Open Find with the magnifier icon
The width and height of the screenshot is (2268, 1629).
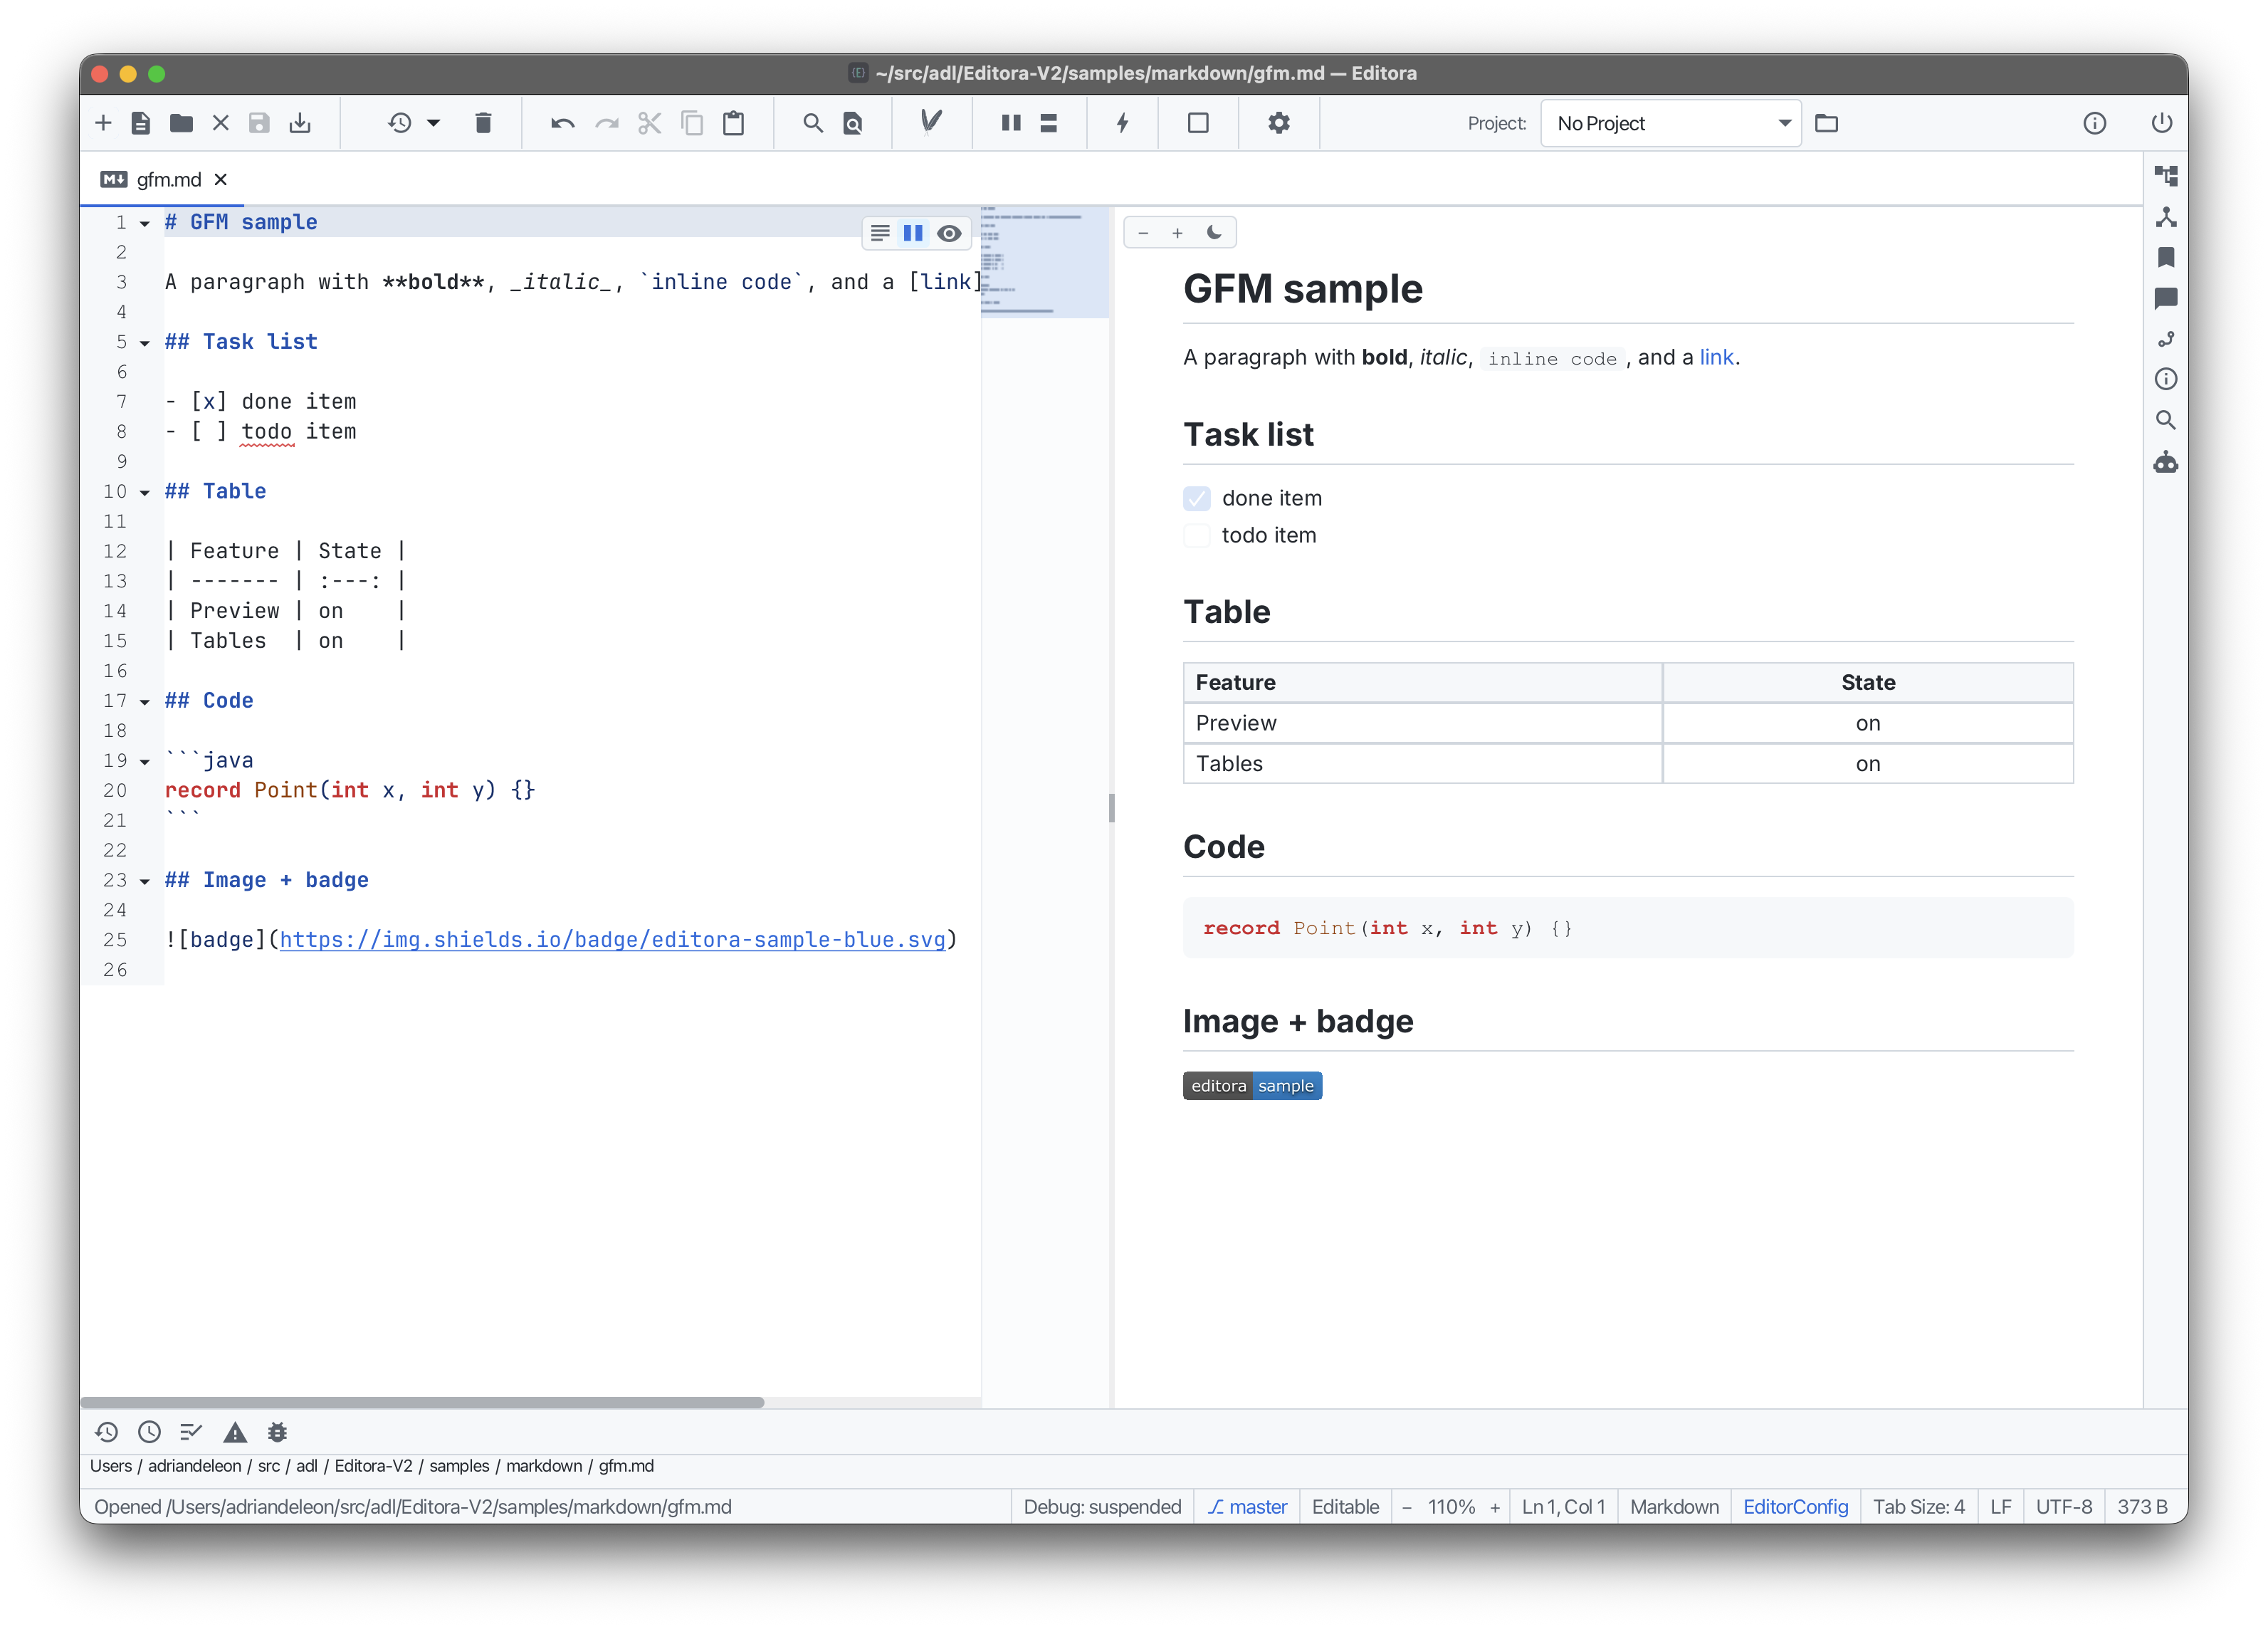[x=813, y=123]
